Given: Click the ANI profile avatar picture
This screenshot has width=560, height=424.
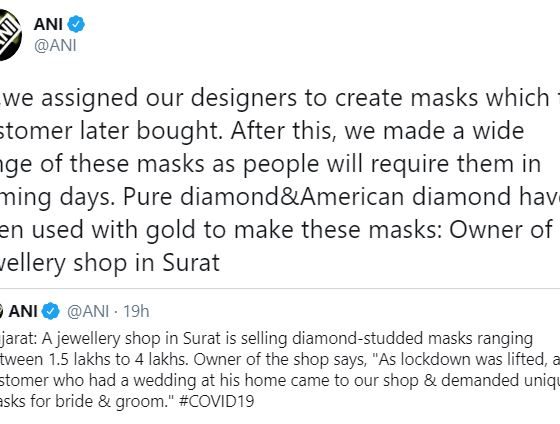Looking at the screenshot, I should (x=10, y=35).
